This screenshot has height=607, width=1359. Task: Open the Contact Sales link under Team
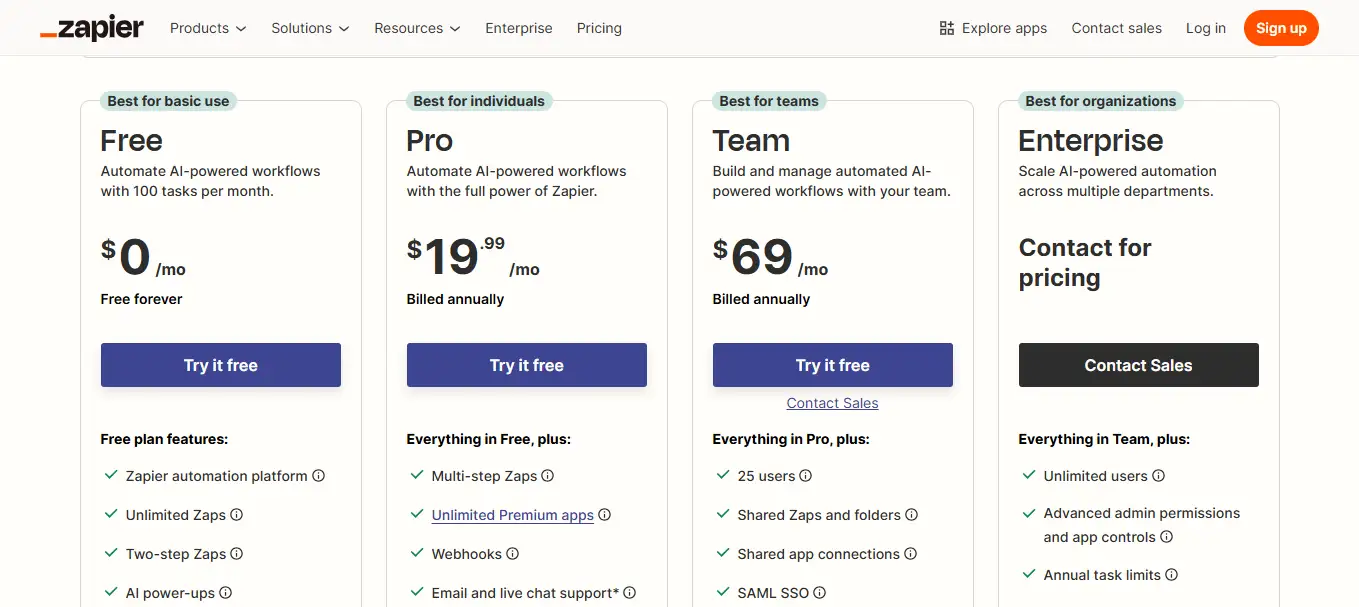[x=832, y=403]
